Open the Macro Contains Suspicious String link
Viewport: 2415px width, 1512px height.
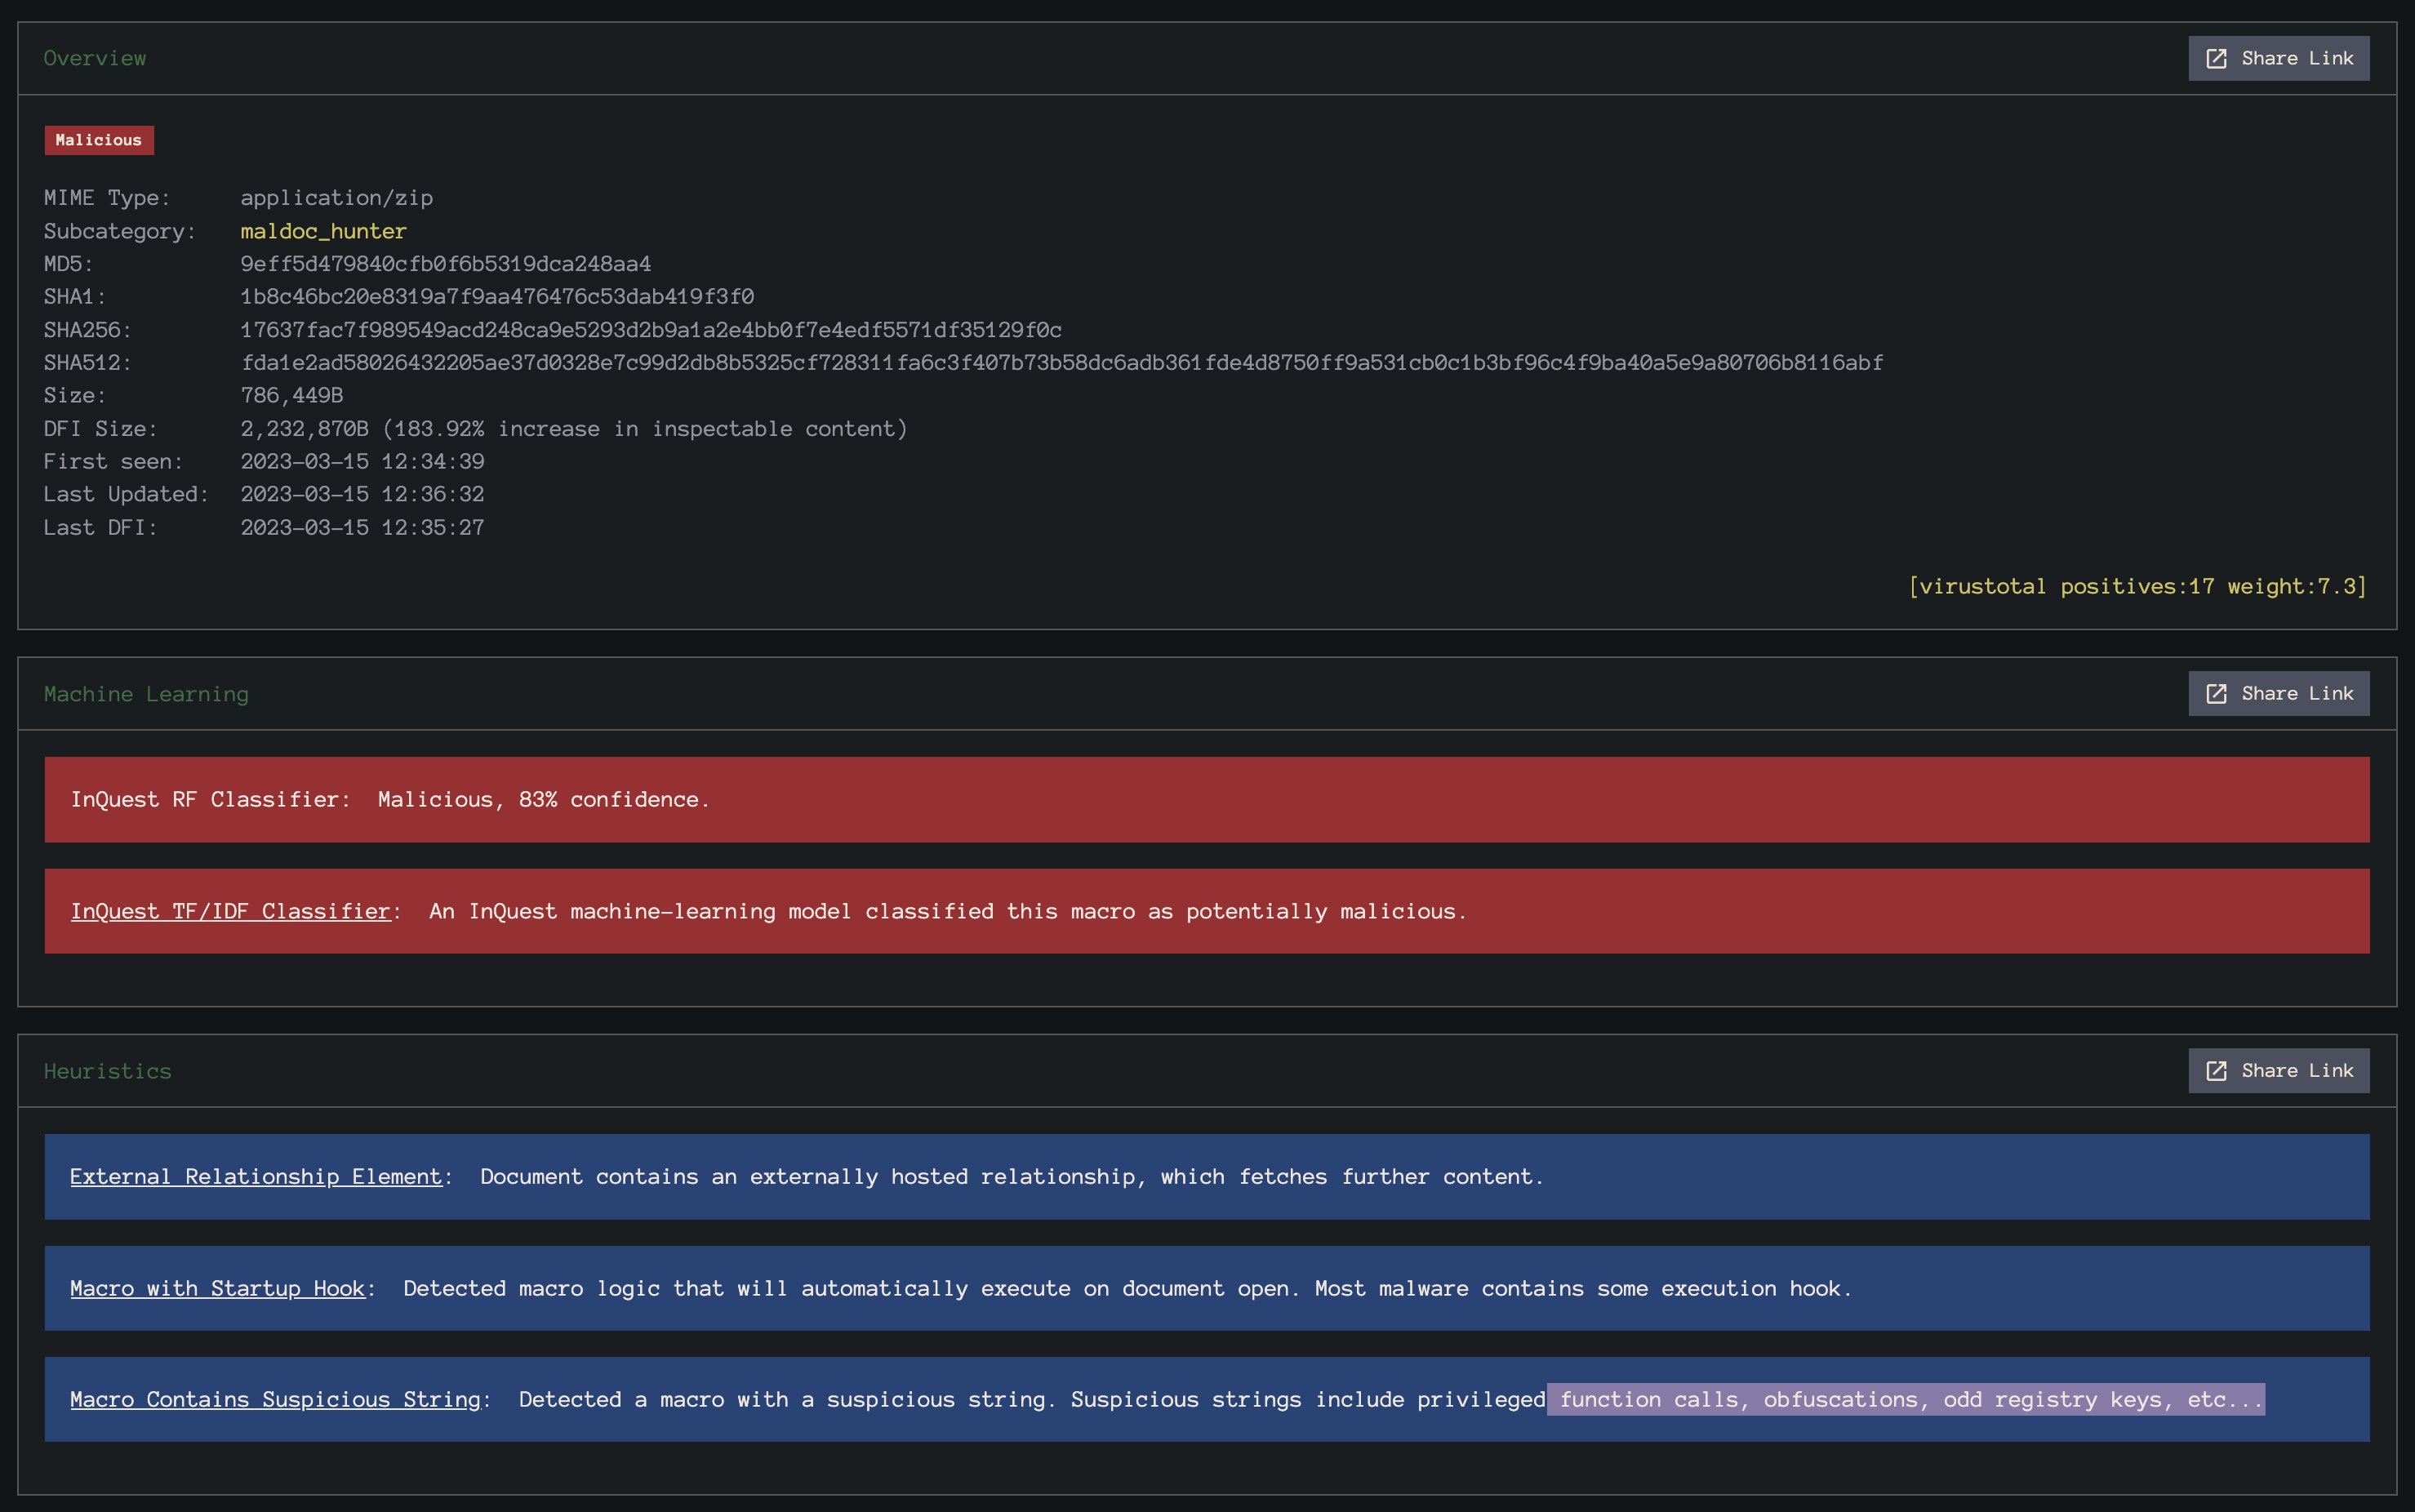[x=275, y=1399]
